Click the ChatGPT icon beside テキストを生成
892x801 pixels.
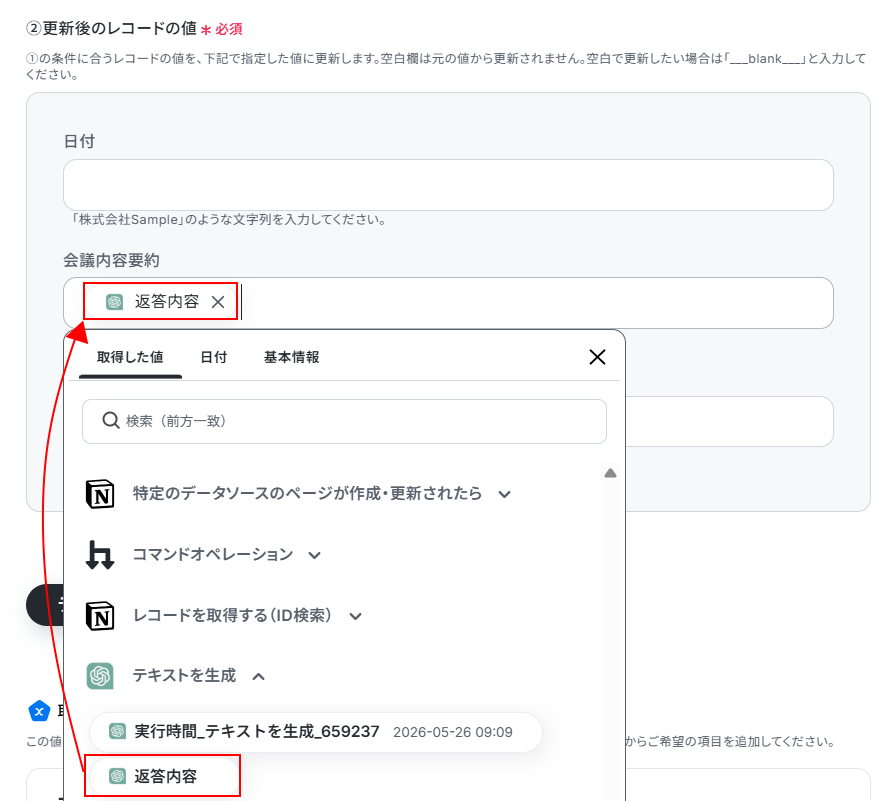[100, 676]
